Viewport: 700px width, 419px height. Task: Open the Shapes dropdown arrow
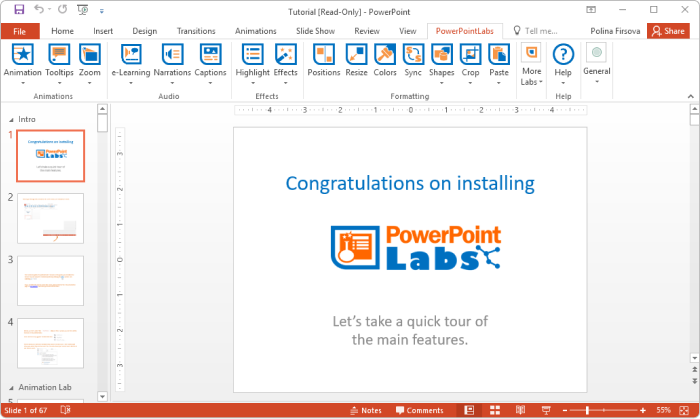(442, 83)
